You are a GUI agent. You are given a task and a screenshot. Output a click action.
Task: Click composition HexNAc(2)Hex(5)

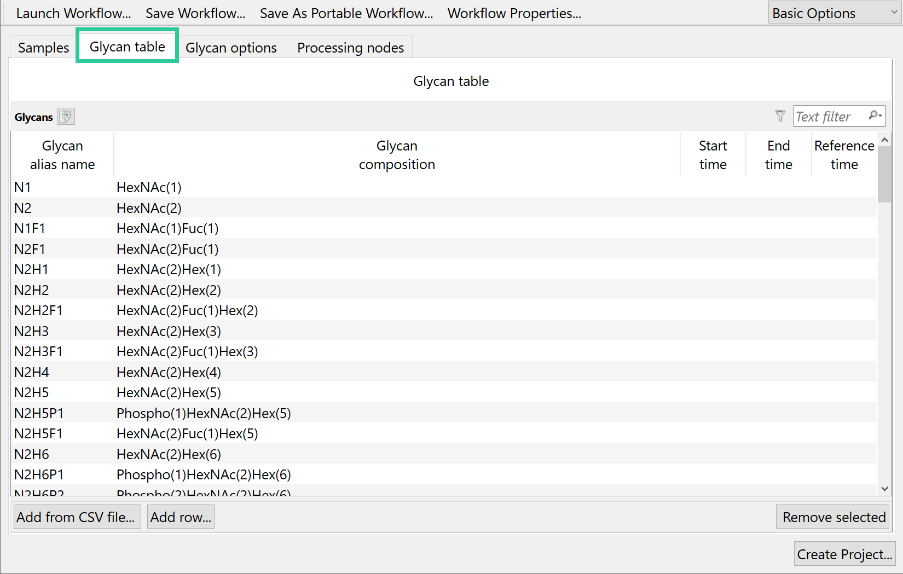(x=169, y=393)
